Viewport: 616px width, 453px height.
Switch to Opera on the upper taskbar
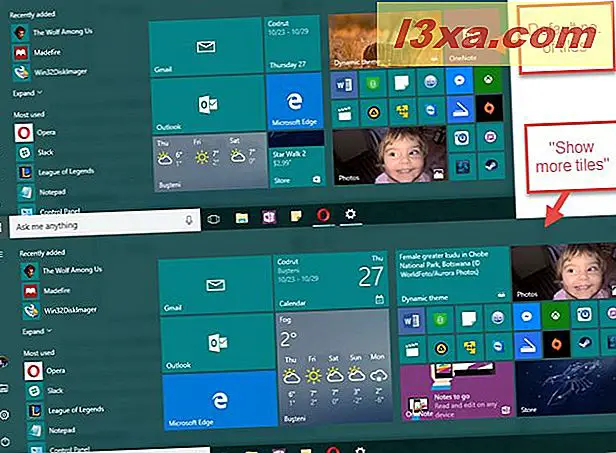tap(323, 215)
